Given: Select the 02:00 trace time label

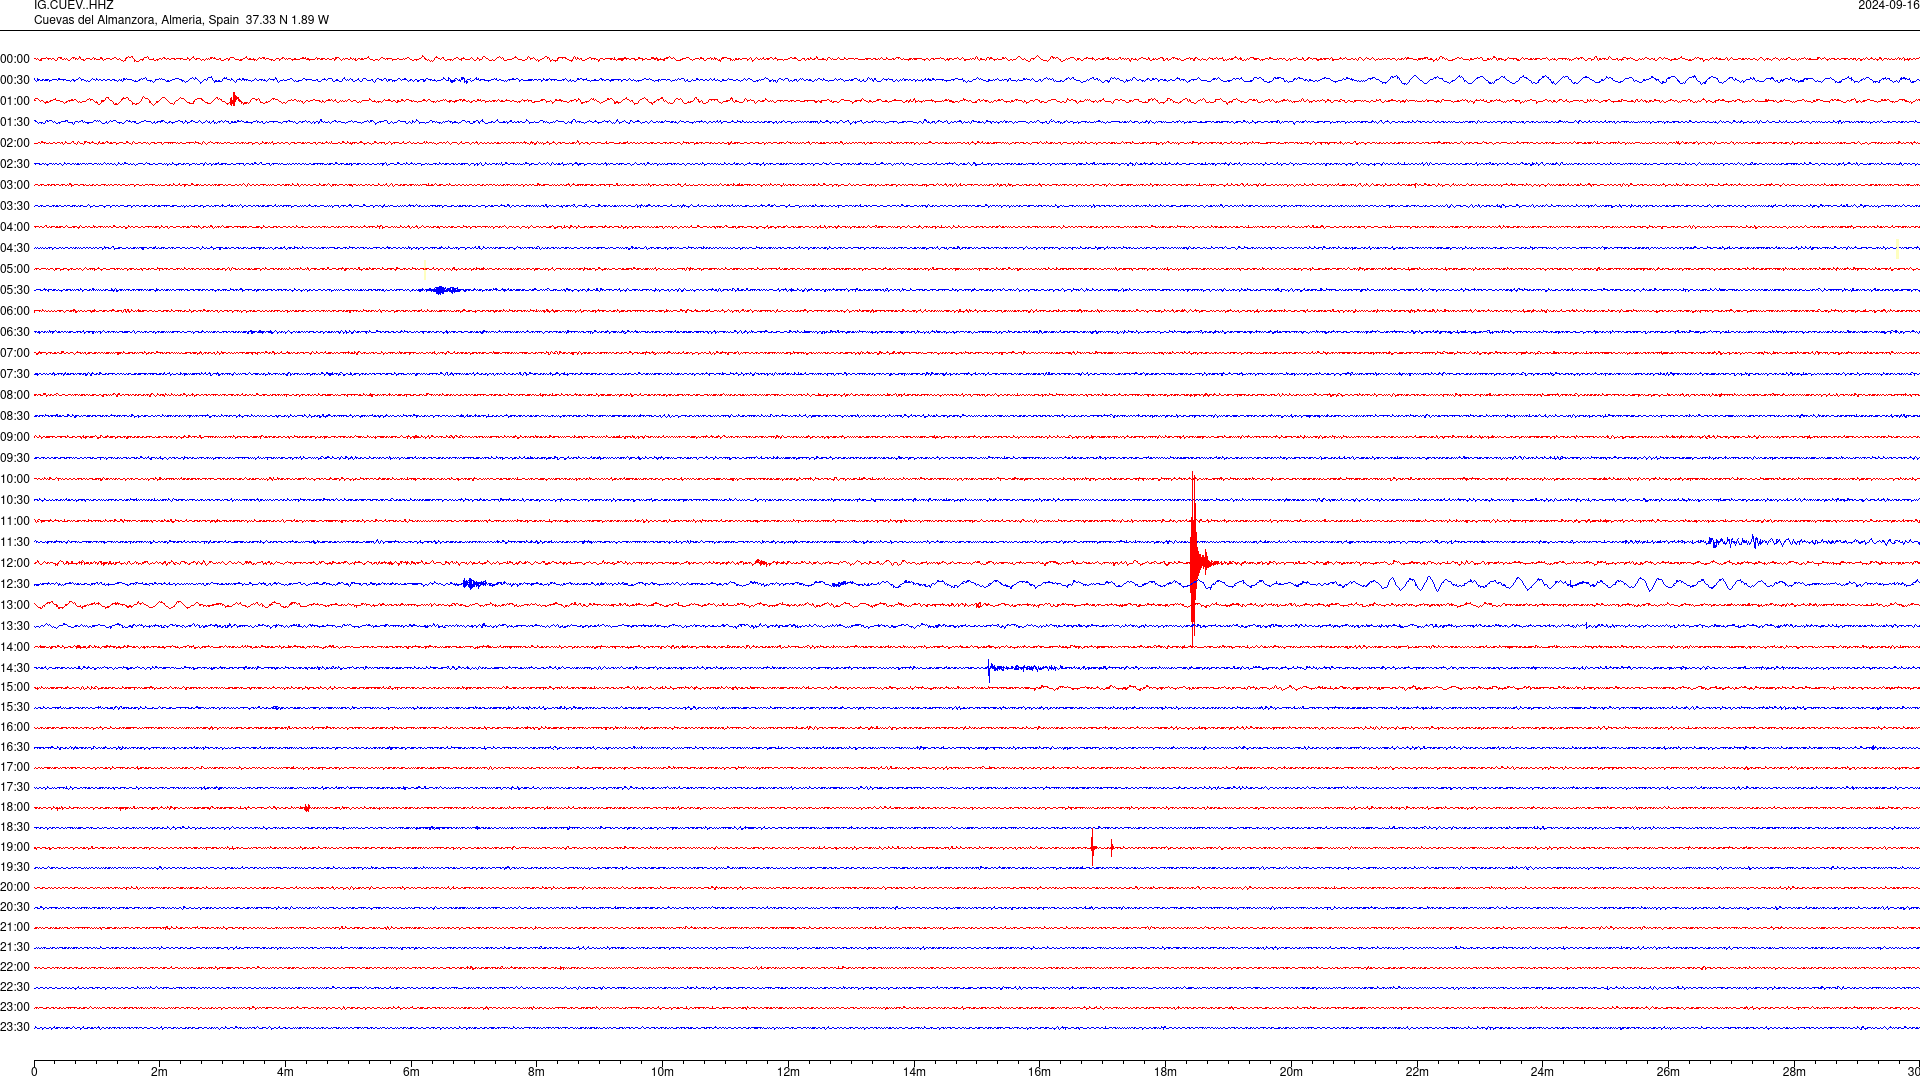Looking at the screenshot, I should 15,143.
